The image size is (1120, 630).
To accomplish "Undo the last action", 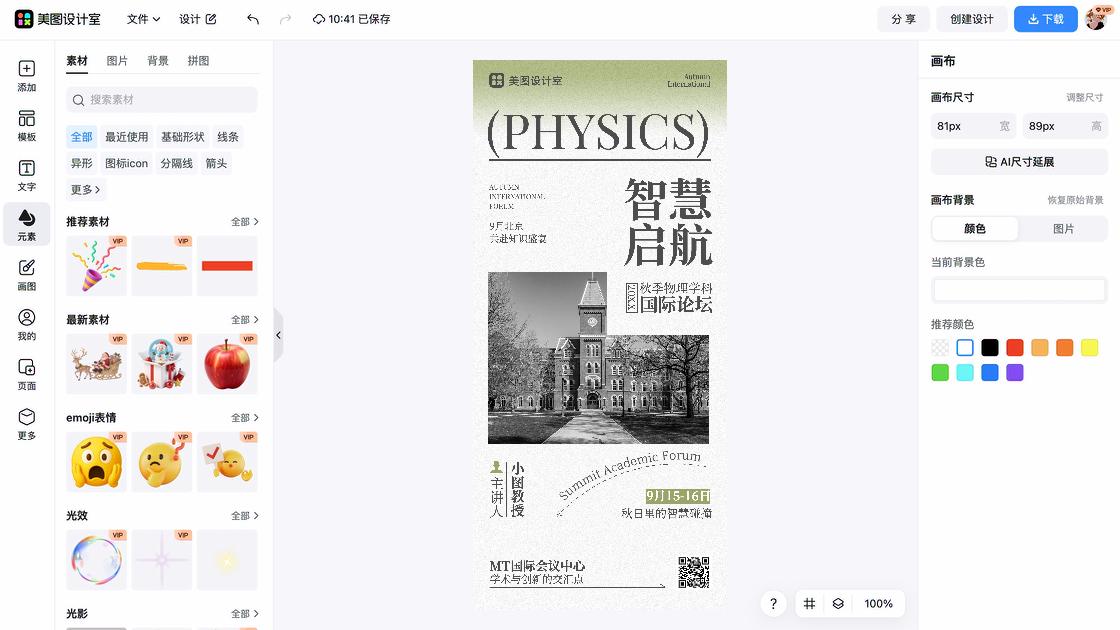I will click(x=251, y=18).
